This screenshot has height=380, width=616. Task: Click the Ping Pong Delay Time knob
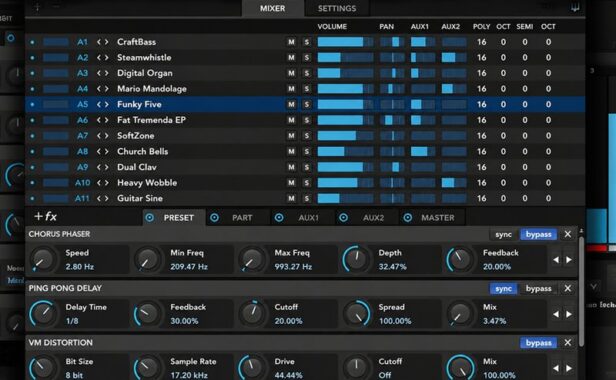tap(44, 314)
